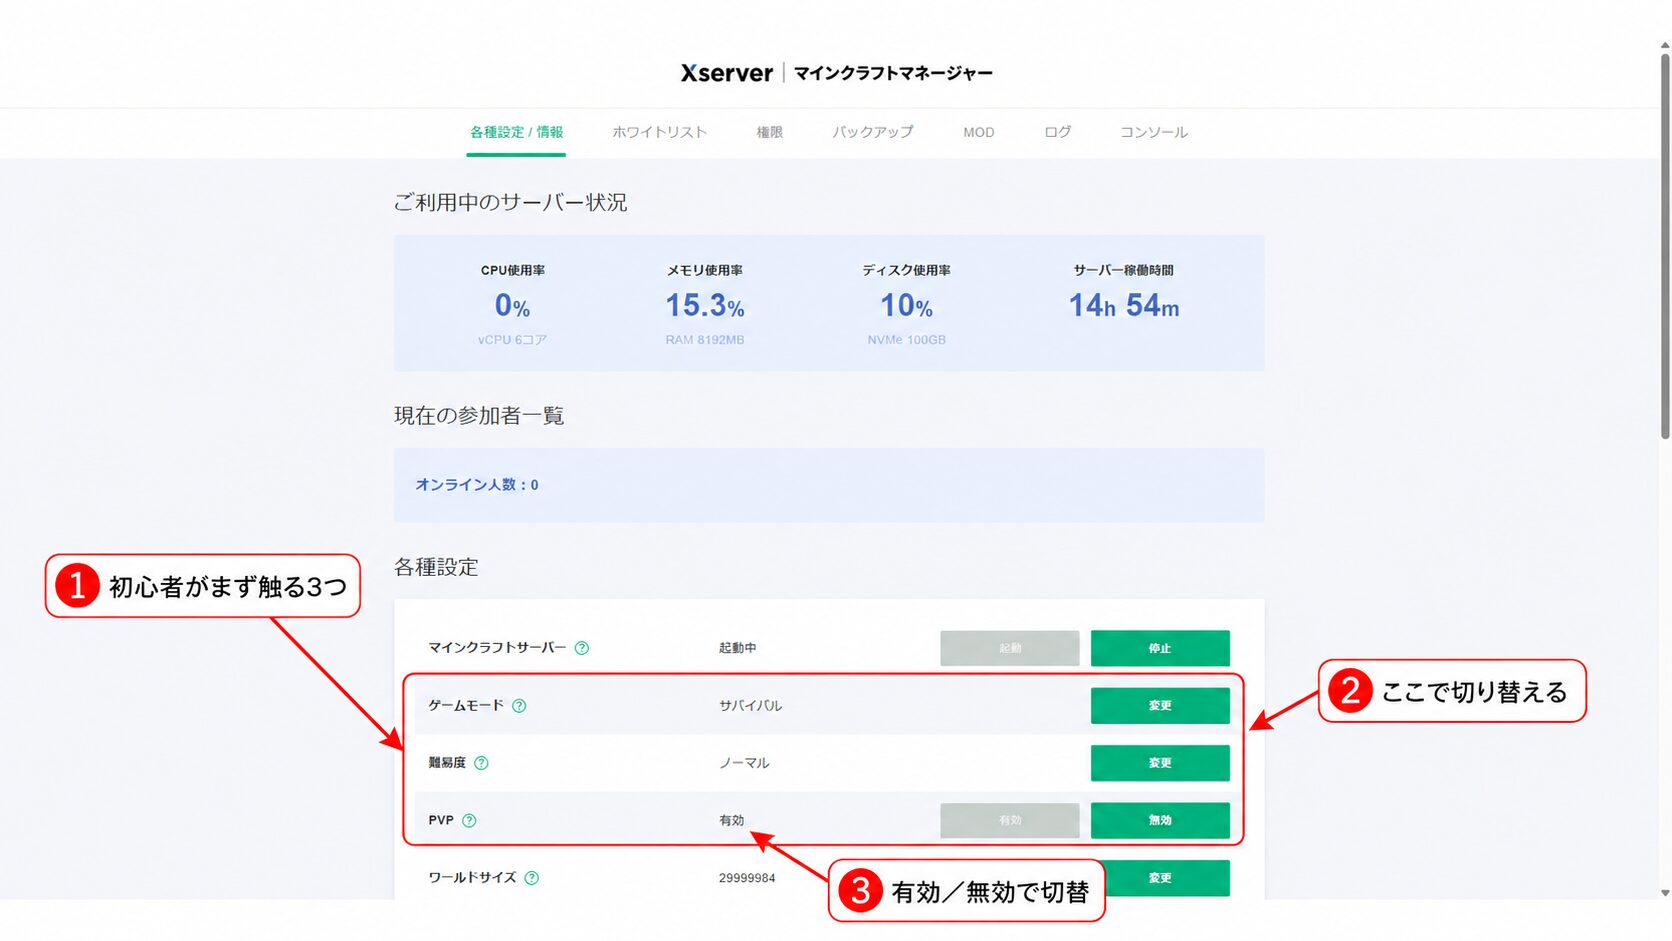Click the サバイバル game mode value

tap(750, 706)
